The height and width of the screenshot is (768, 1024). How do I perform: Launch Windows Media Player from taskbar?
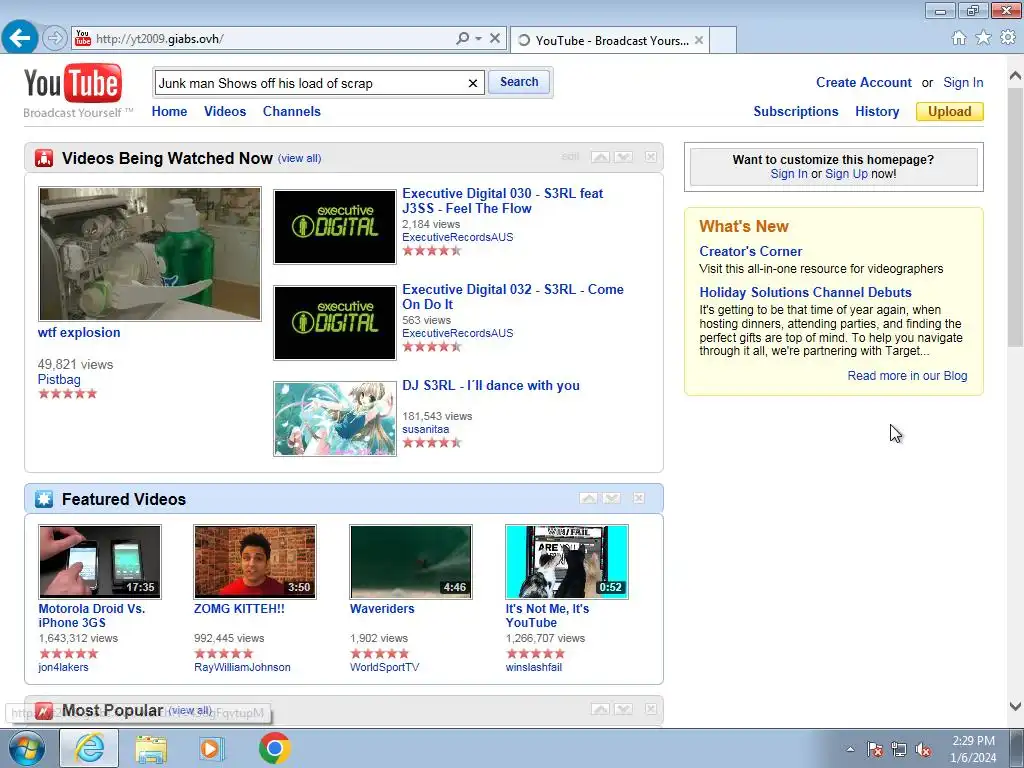pyautogui.click(x=212, y=748)
